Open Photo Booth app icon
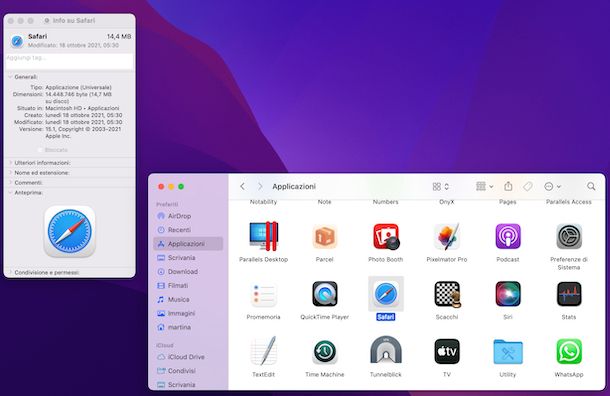The width and height of the screenshot is (610, 396). (x=386, y=236)
